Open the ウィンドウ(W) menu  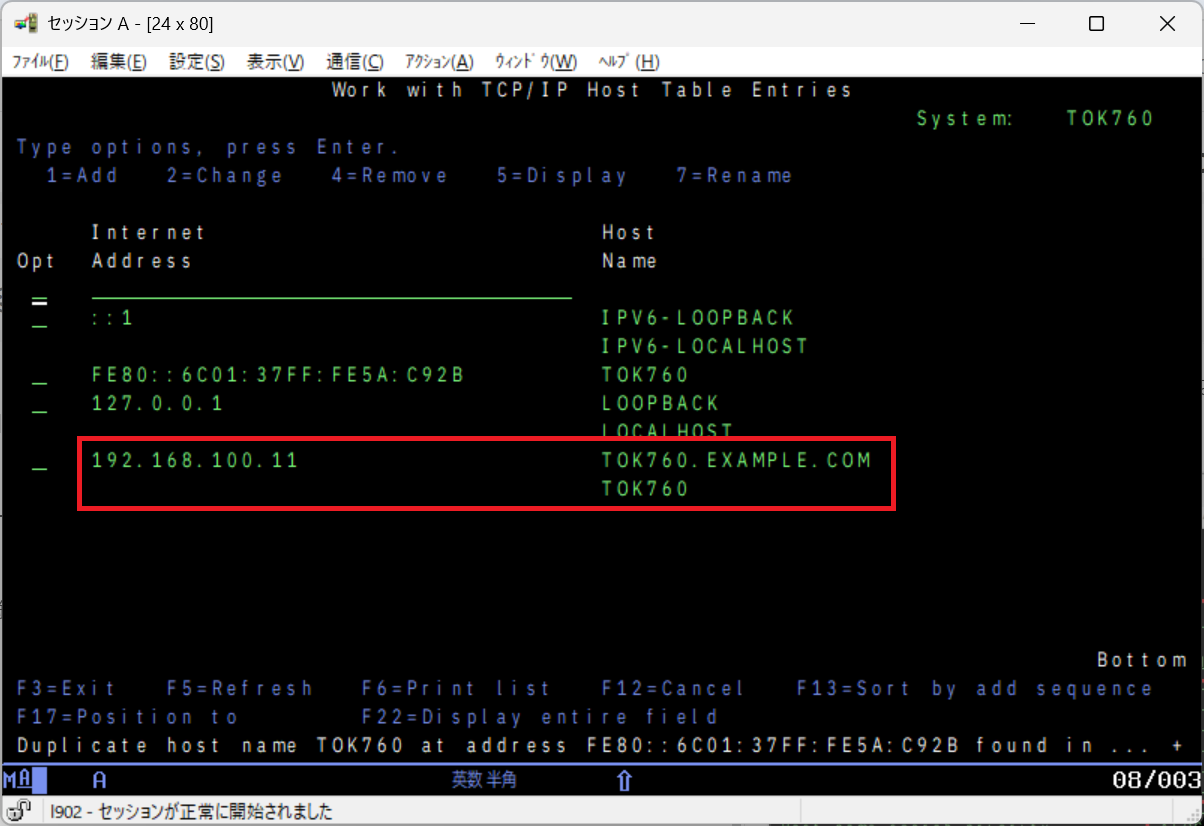pos(536,62)
